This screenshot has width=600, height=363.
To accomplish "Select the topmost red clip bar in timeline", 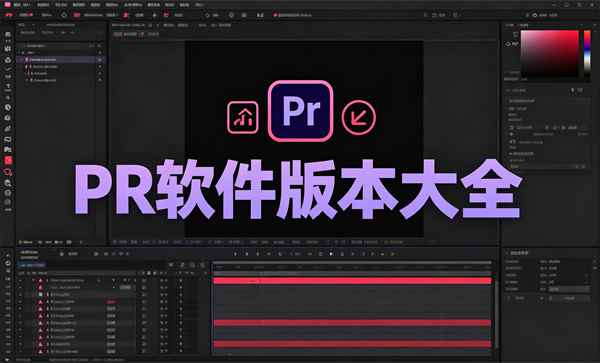I will (352, 281).
